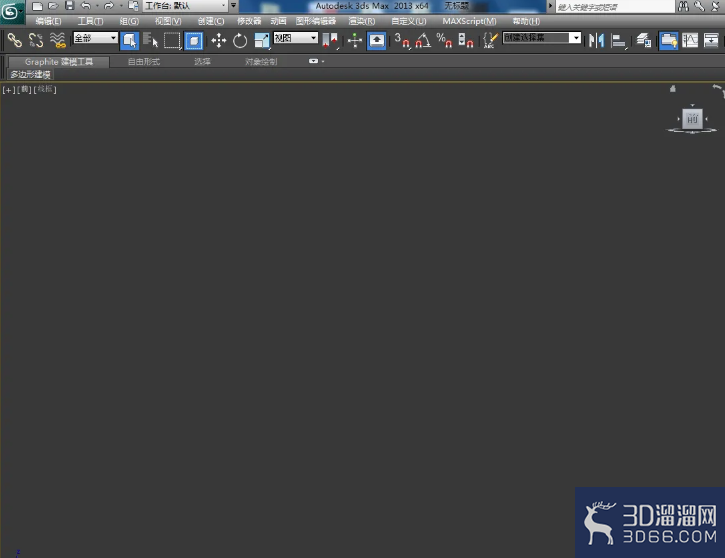Switch to the 选择 ribbon tab
Screen dimensions: 725x558
coord(202,62)
